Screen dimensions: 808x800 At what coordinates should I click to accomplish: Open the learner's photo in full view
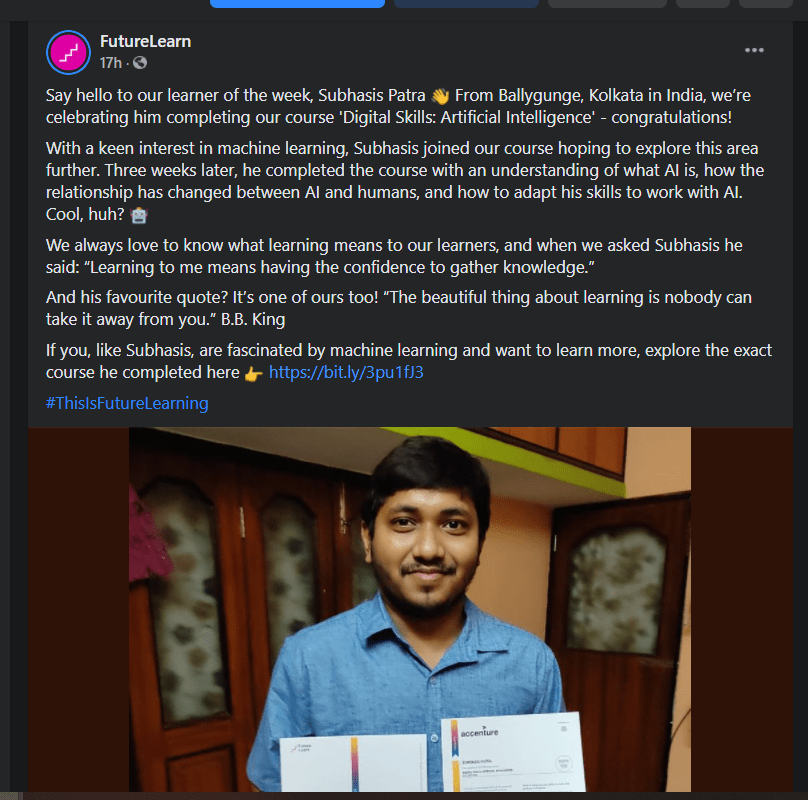click(410, 609)
